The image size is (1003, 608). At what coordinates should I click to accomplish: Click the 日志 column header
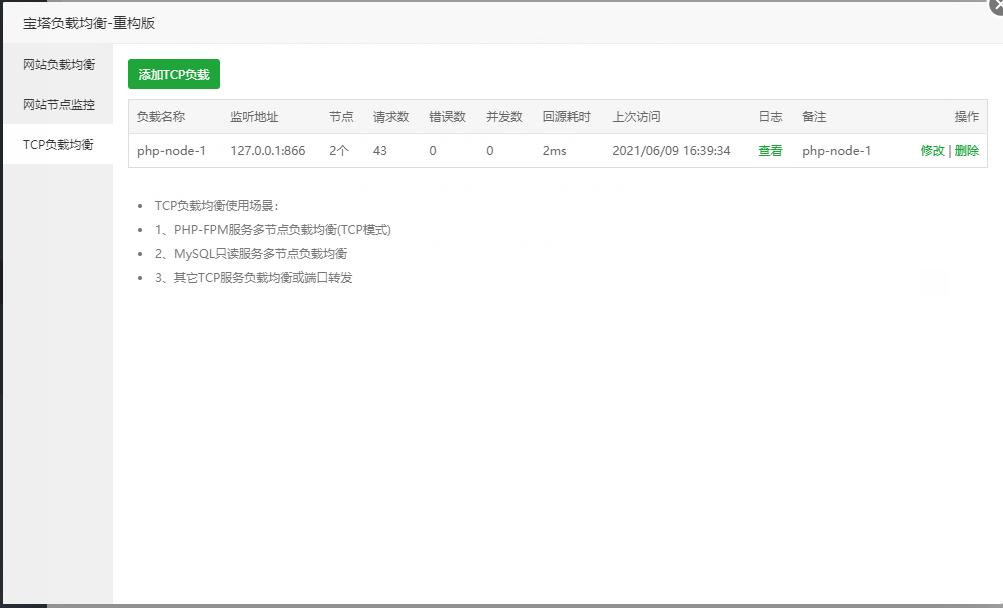771,117
